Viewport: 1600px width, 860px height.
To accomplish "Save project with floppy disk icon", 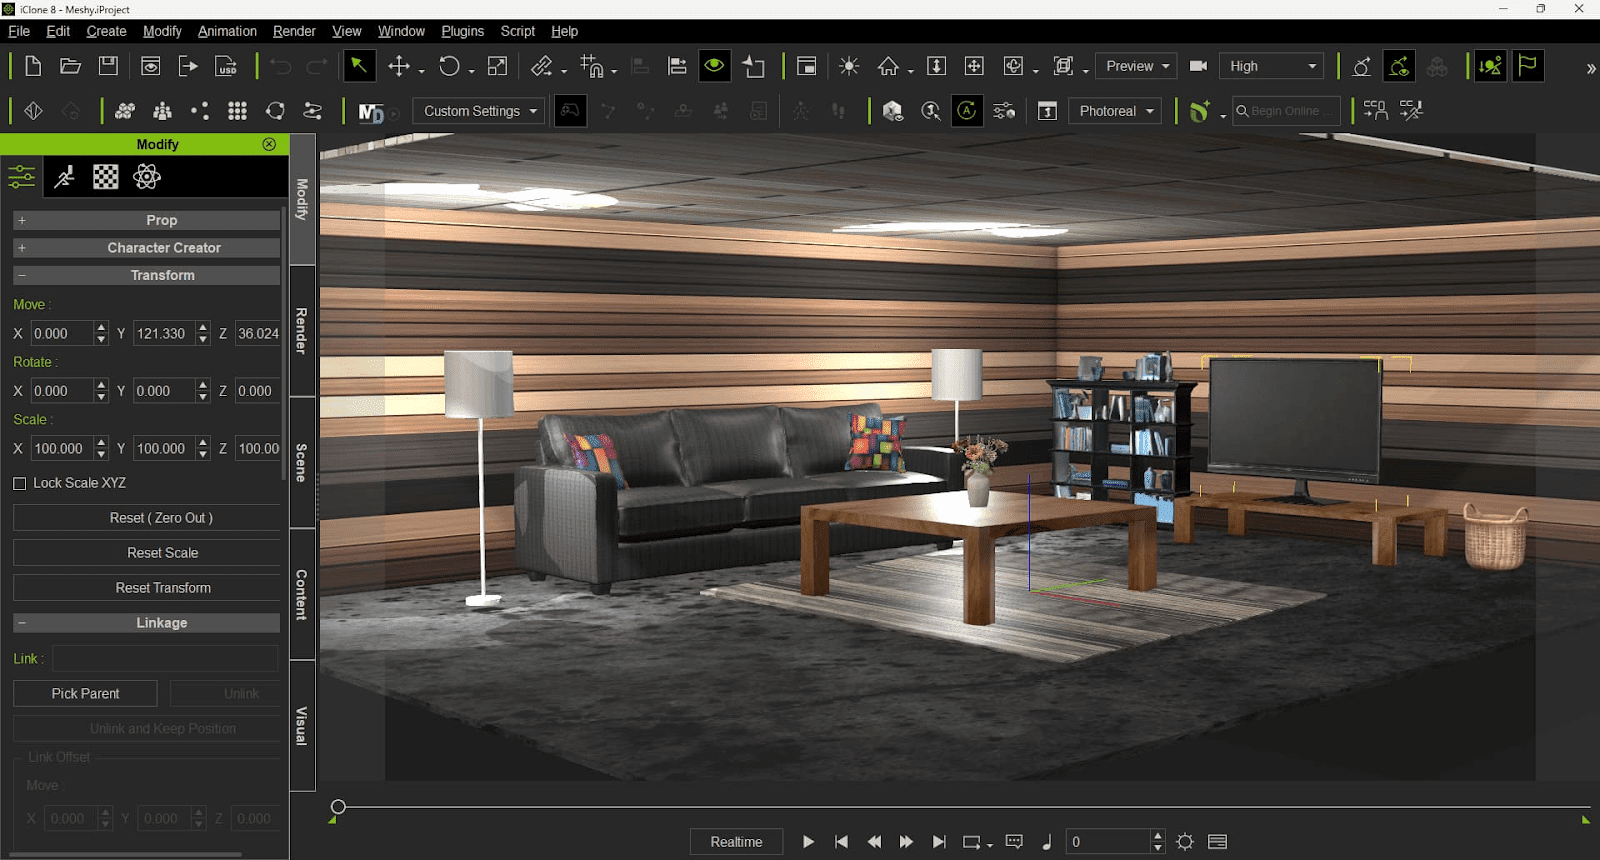I will point(108,66).
